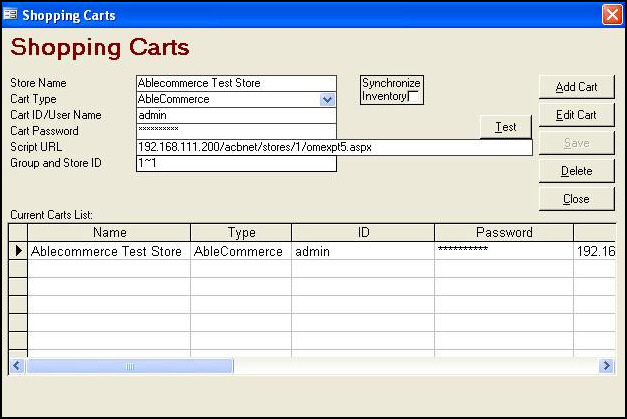Click the Add Cart button
Viewport: 627px width, 419px height.
(x=576, y=87)
